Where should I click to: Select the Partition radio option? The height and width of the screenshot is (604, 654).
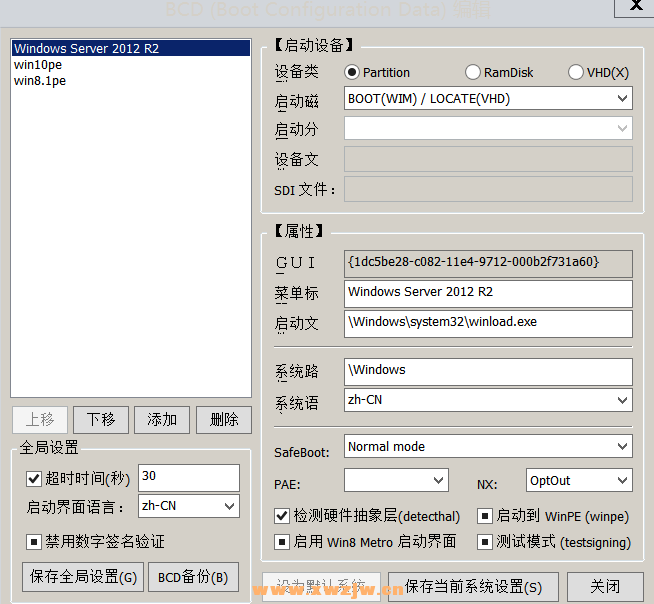coord(377,72)
